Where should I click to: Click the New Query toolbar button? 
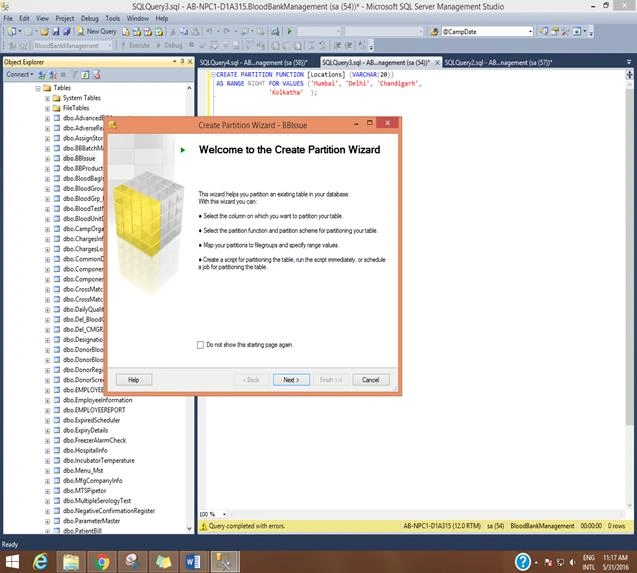[97, 31]
